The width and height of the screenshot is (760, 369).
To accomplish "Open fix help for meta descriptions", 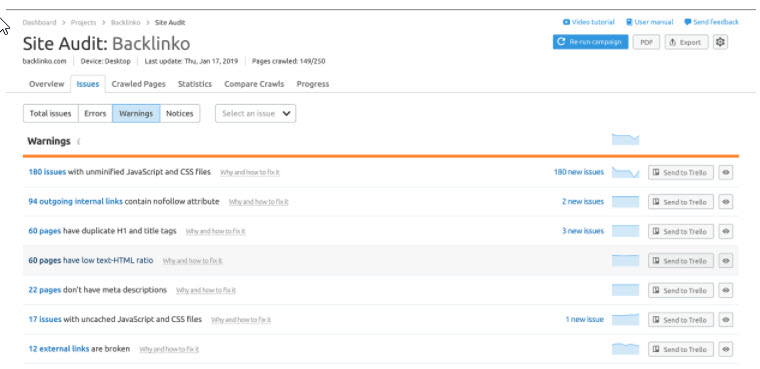I will click(206, 290).
